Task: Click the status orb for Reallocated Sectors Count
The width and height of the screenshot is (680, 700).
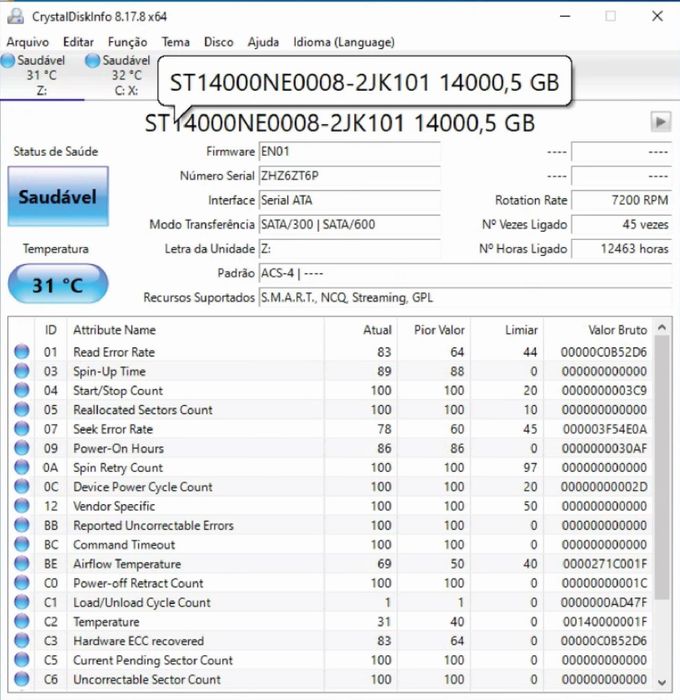Action: [x=21, y=409]
